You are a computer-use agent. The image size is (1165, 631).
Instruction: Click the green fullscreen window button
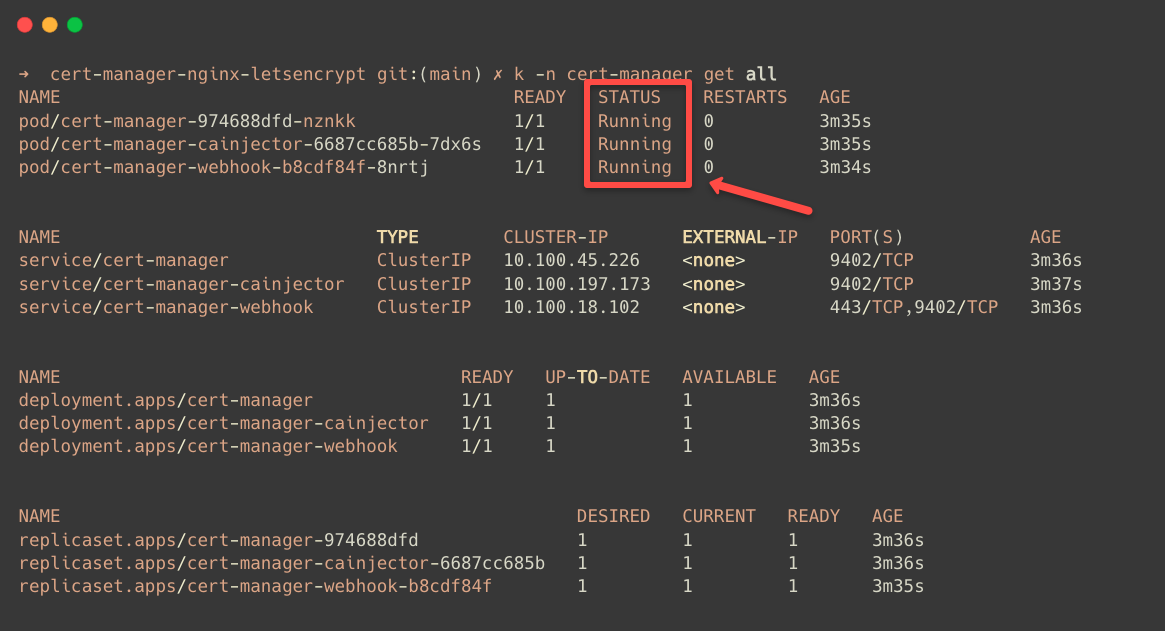coord(74,25)
